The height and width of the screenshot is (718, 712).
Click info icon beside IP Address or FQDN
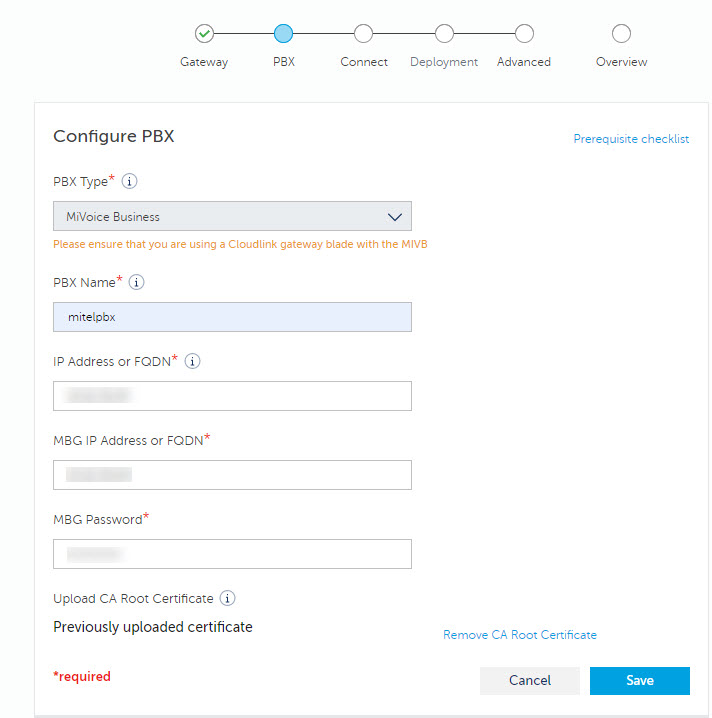pyautogui.click(x=193, y=361)
